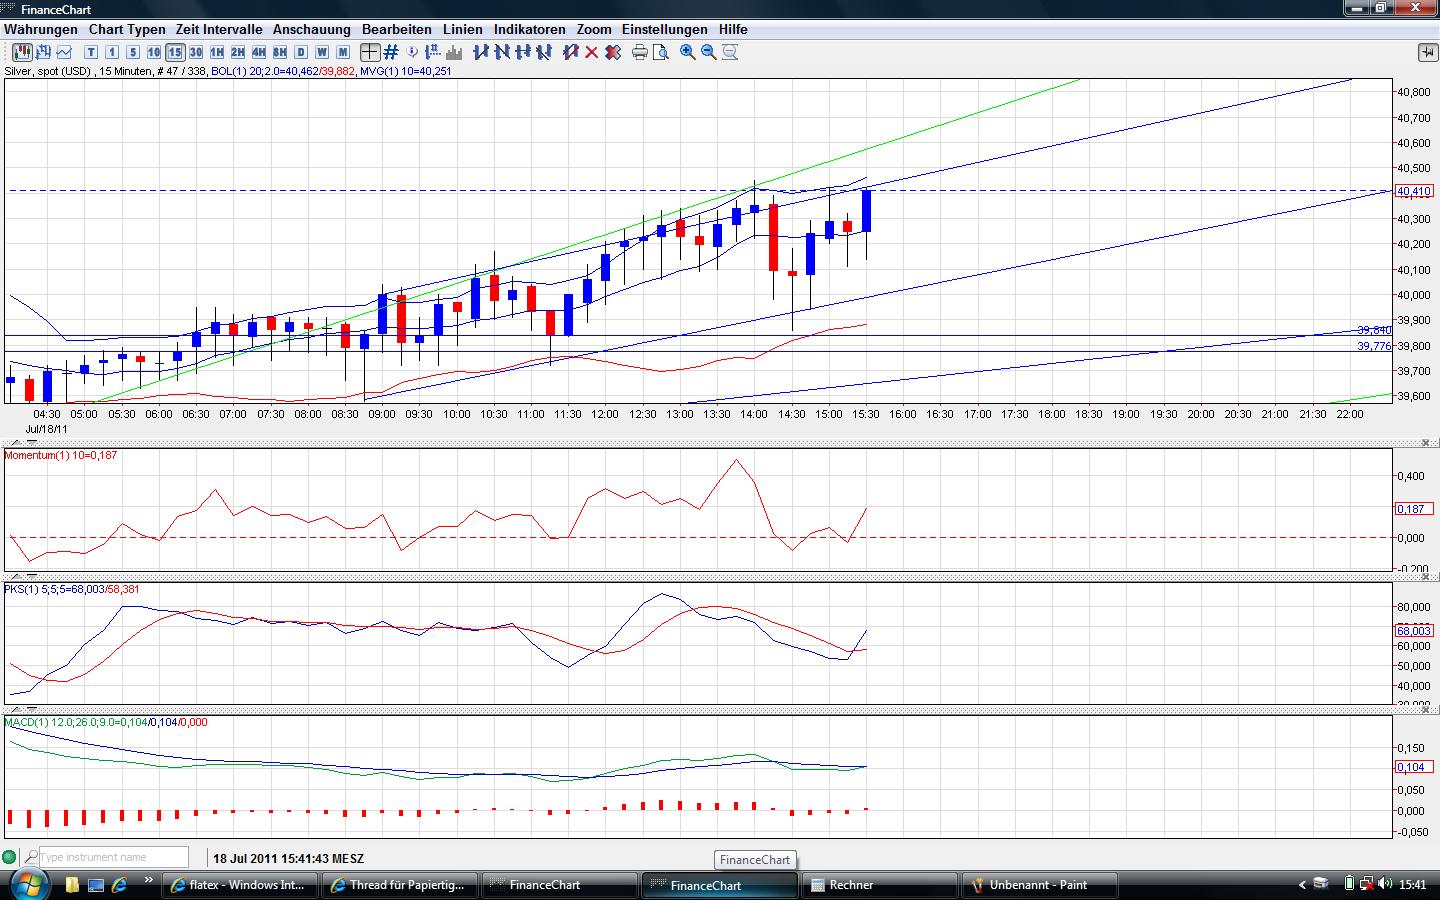The height and width of the screenshot is (900, 1440).
Task: Delete all lines with double red X
Action: pos(613,52)
